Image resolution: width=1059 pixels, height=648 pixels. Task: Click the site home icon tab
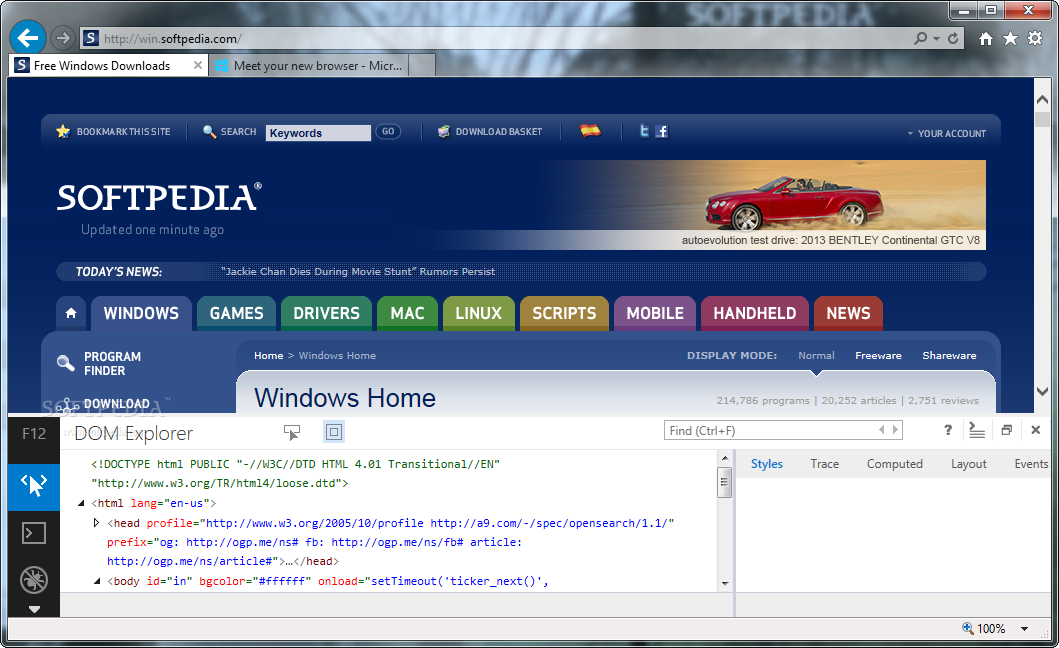click(71, 313)
